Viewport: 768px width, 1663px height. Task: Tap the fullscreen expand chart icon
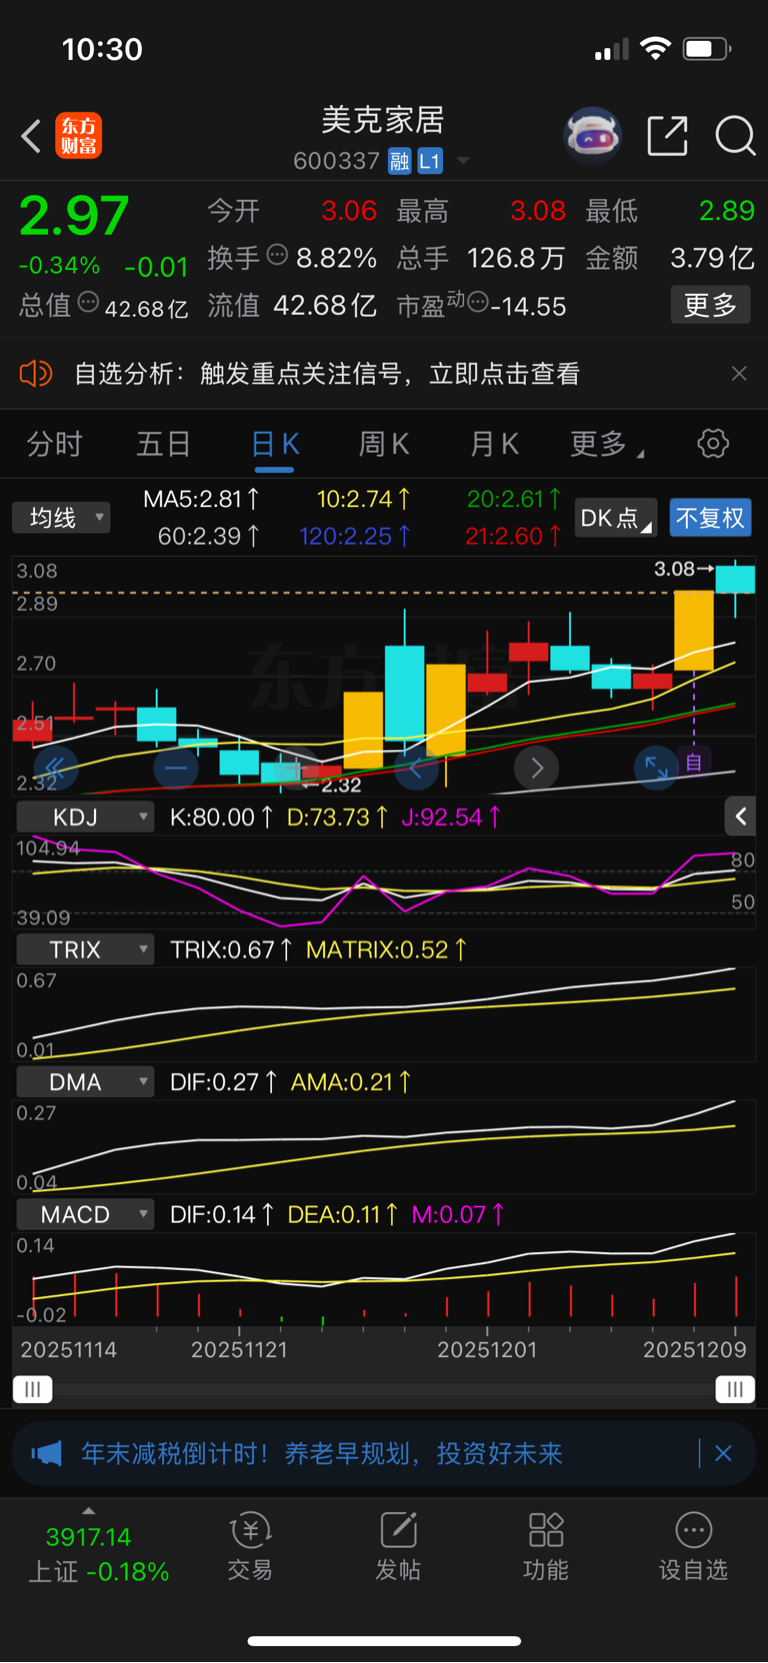(x=656, y=768)
